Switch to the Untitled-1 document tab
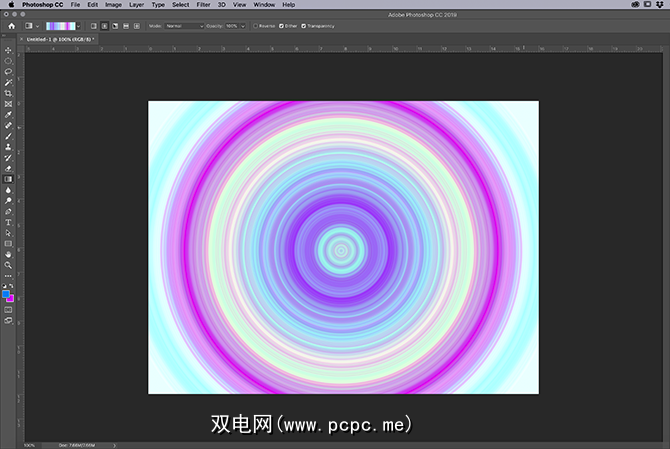670x449 pixels. [x=55, y=38]
